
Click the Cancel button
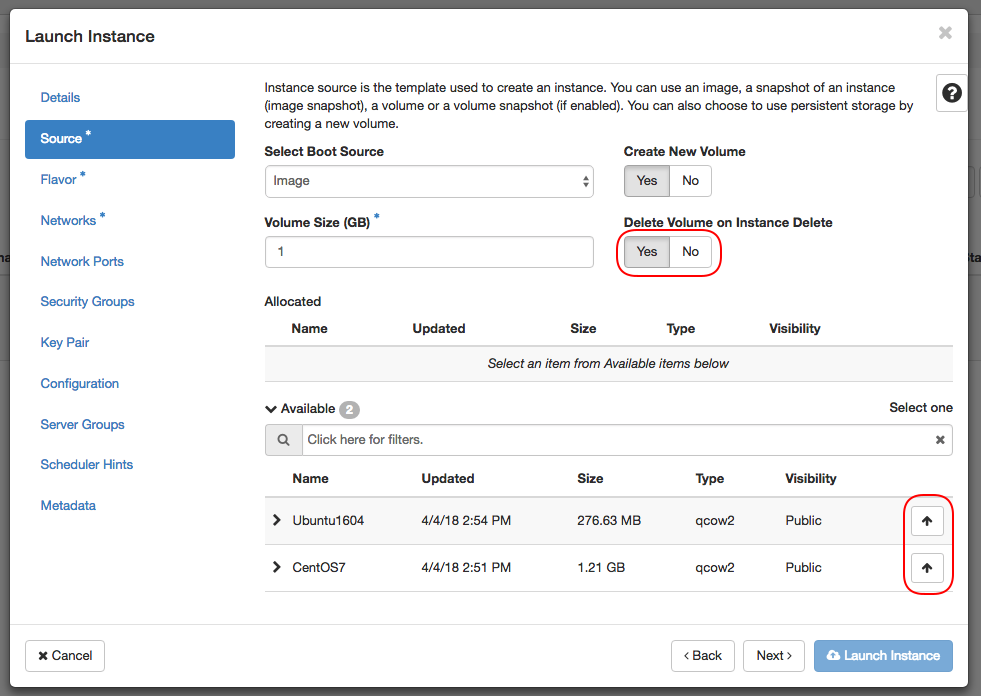64,656
